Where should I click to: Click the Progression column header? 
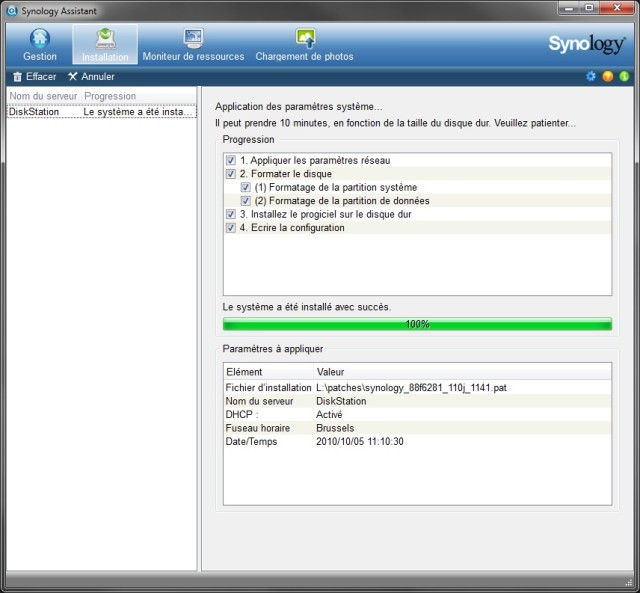click(139, 96)
